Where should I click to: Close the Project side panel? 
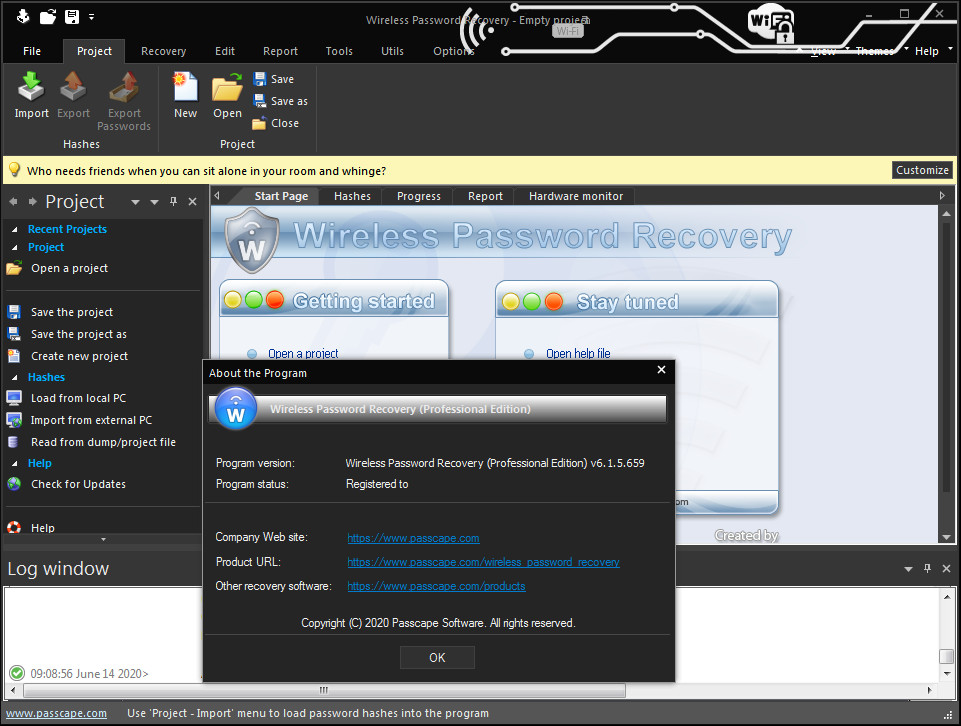(192, 202)
